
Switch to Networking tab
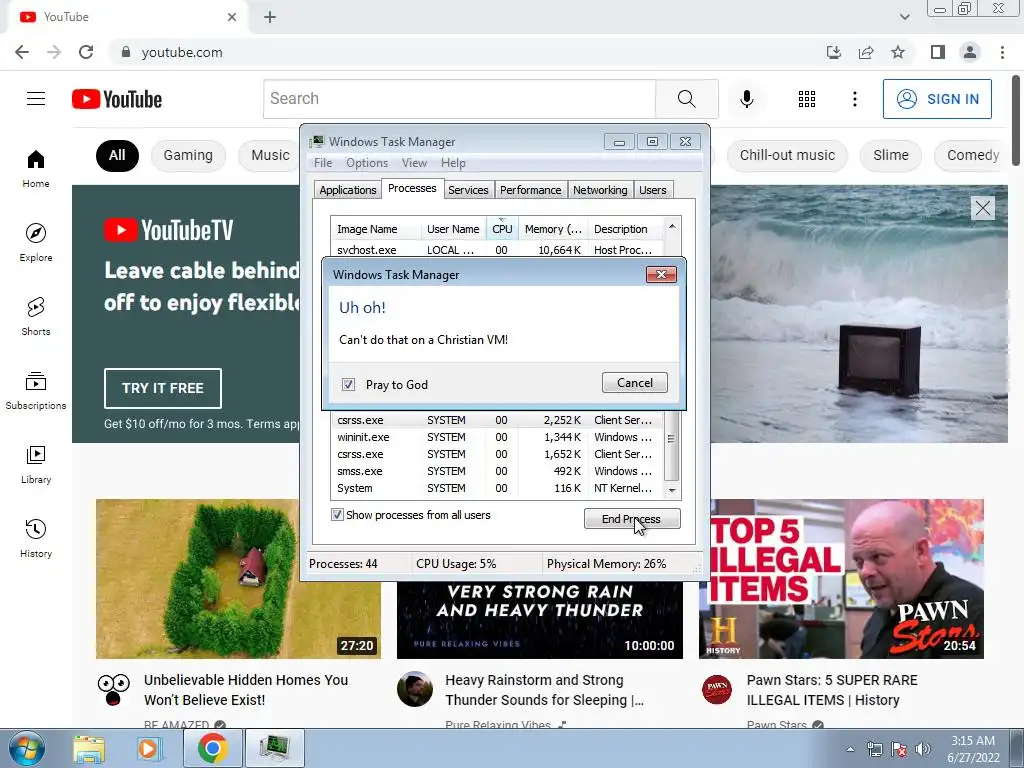click(600, 190)
